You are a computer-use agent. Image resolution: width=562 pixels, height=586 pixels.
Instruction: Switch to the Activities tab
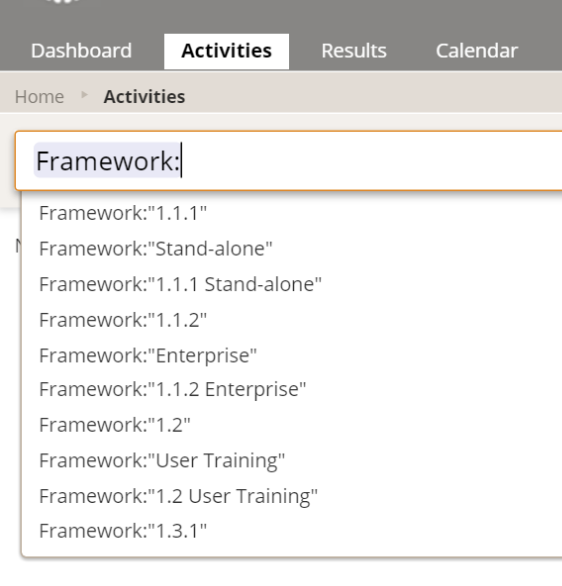point(226,51)
